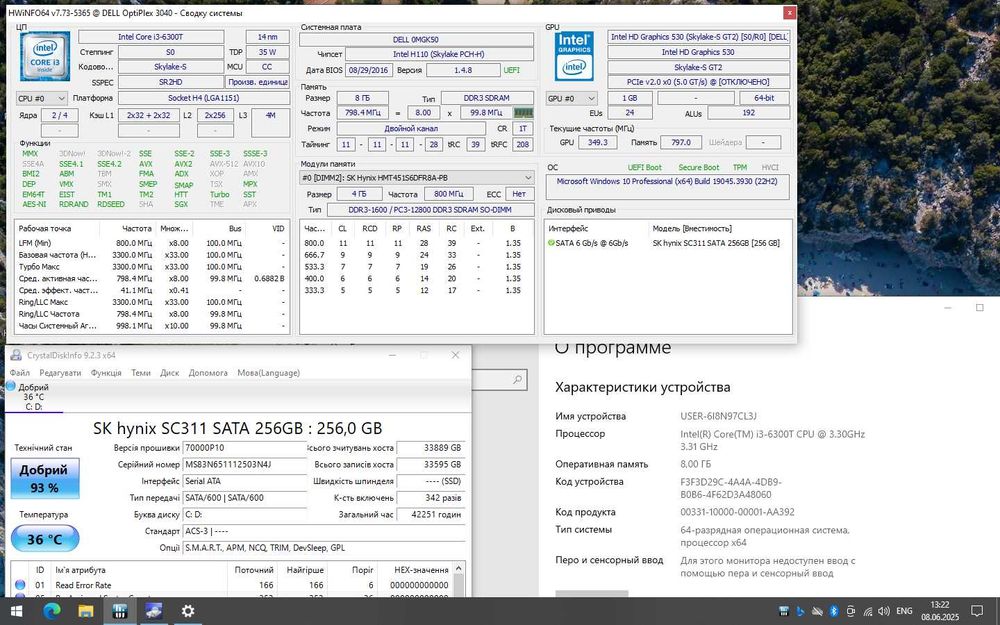Open the Windows Start menu
Image resolution: width=1000 pixels, height=625 pixels.
(x=16, y=611)
